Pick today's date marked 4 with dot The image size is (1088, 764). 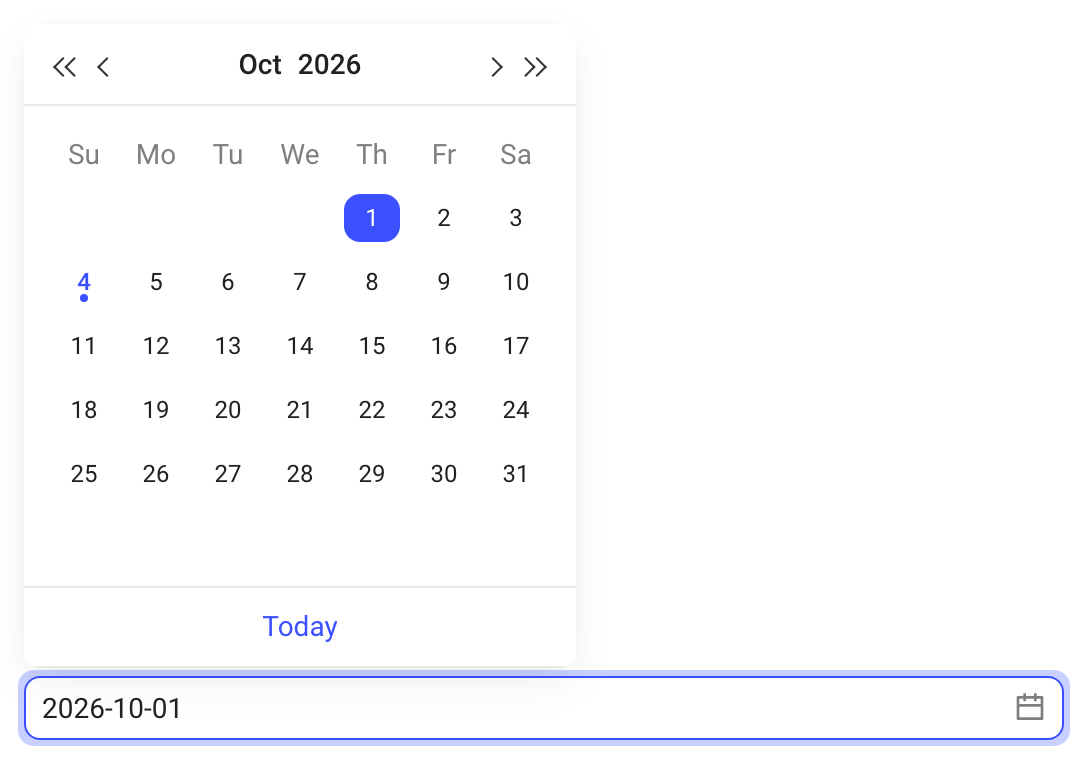coord(84,282)
